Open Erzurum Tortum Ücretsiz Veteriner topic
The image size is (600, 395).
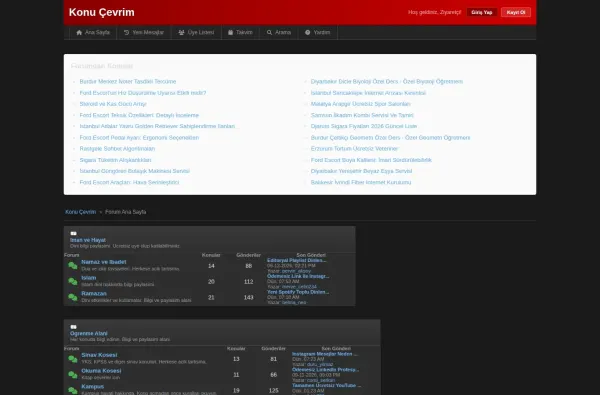[354, 149]
